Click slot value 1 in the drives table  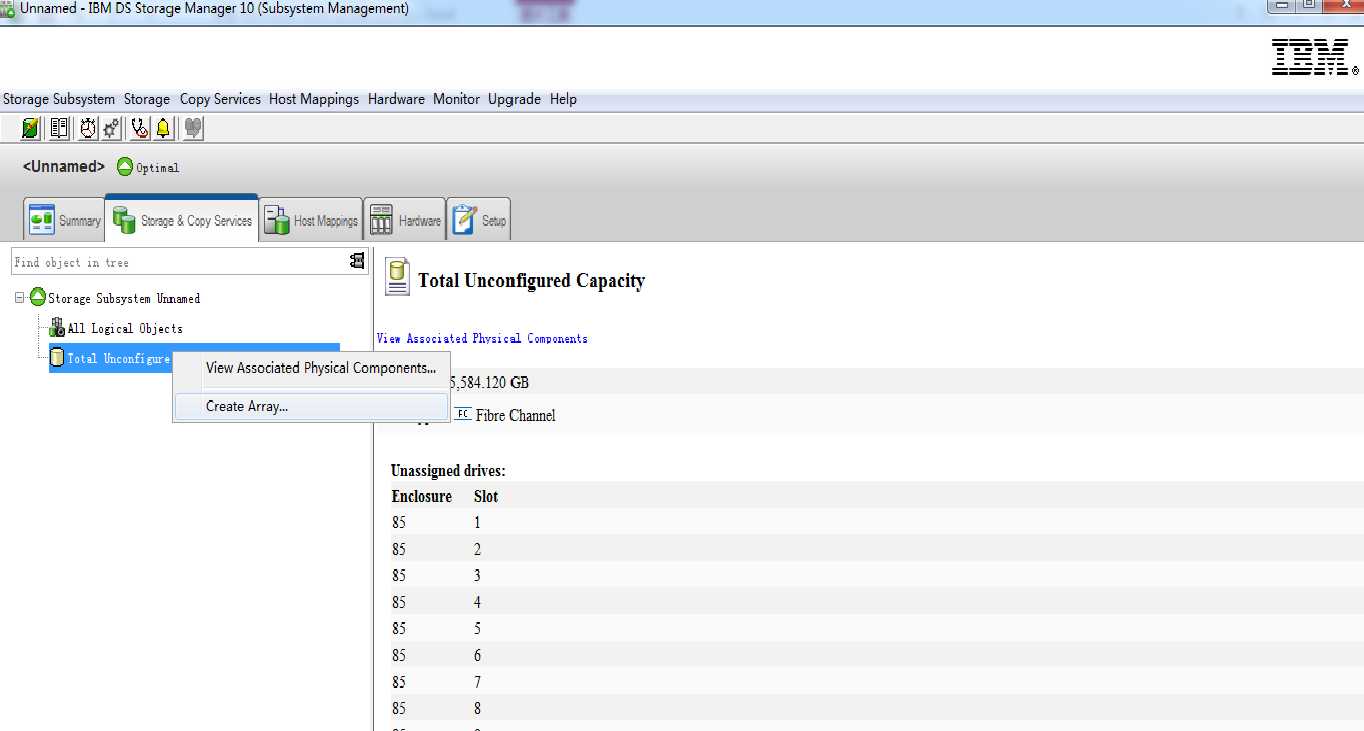pos(478,522)
